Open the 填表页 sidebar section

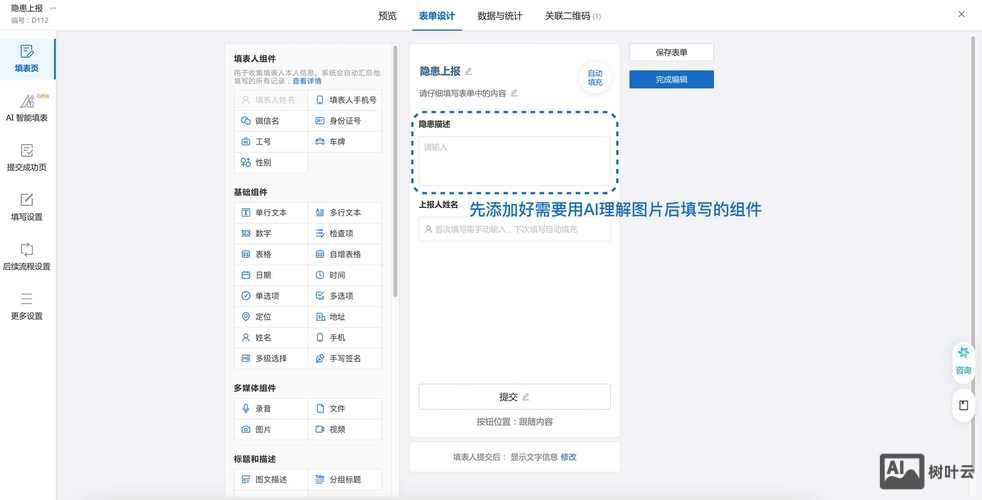pyautogui.click(x=27, y=59)
